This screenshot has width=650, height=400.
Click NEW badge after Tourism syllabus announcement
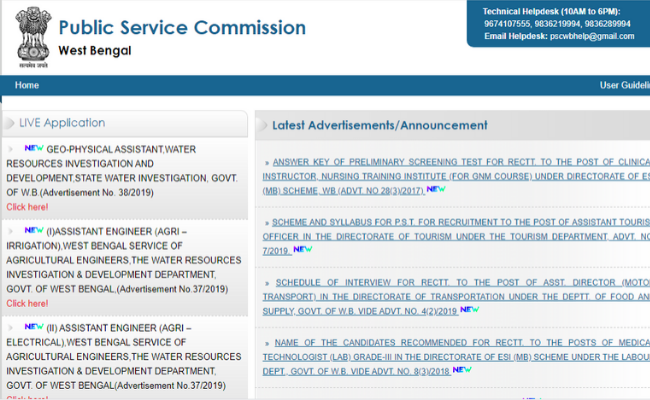(303, 248)
